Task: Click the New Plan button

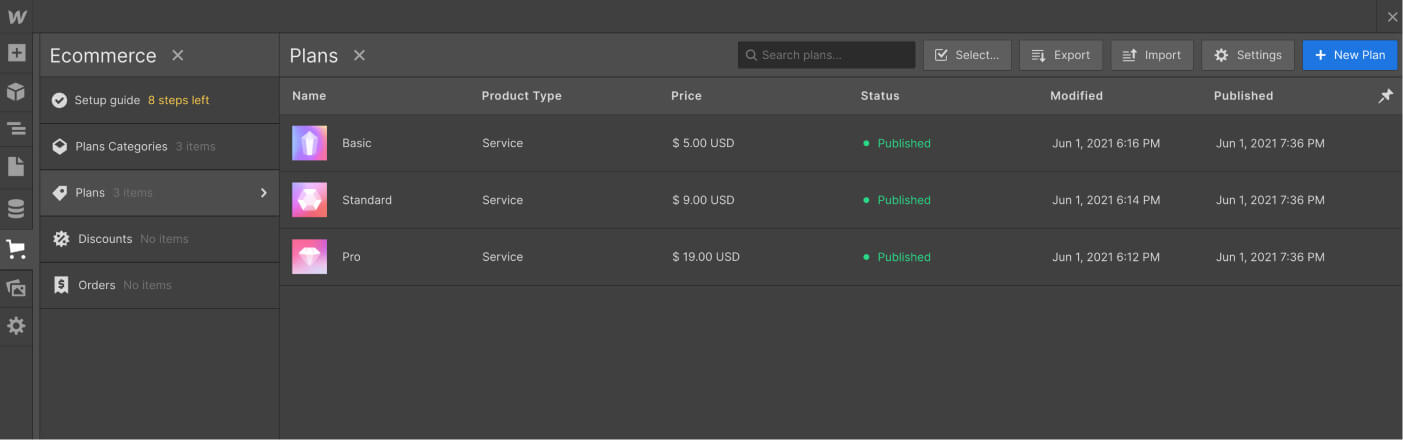Action: click(1349, 55)
